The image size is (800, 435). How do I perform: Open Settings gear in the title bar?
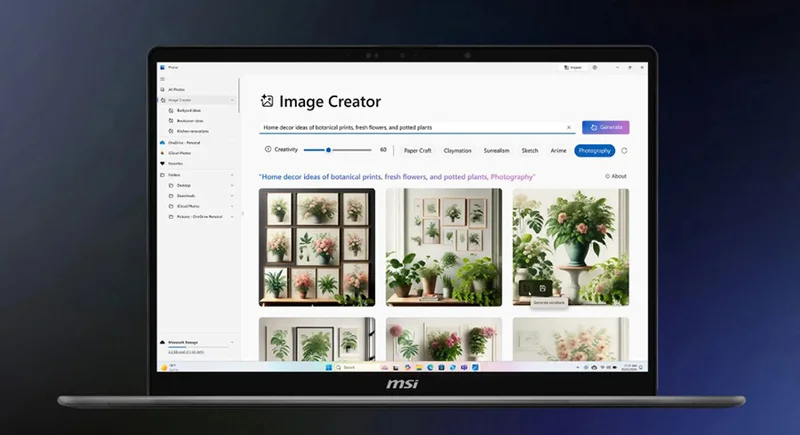coord(595,68)
